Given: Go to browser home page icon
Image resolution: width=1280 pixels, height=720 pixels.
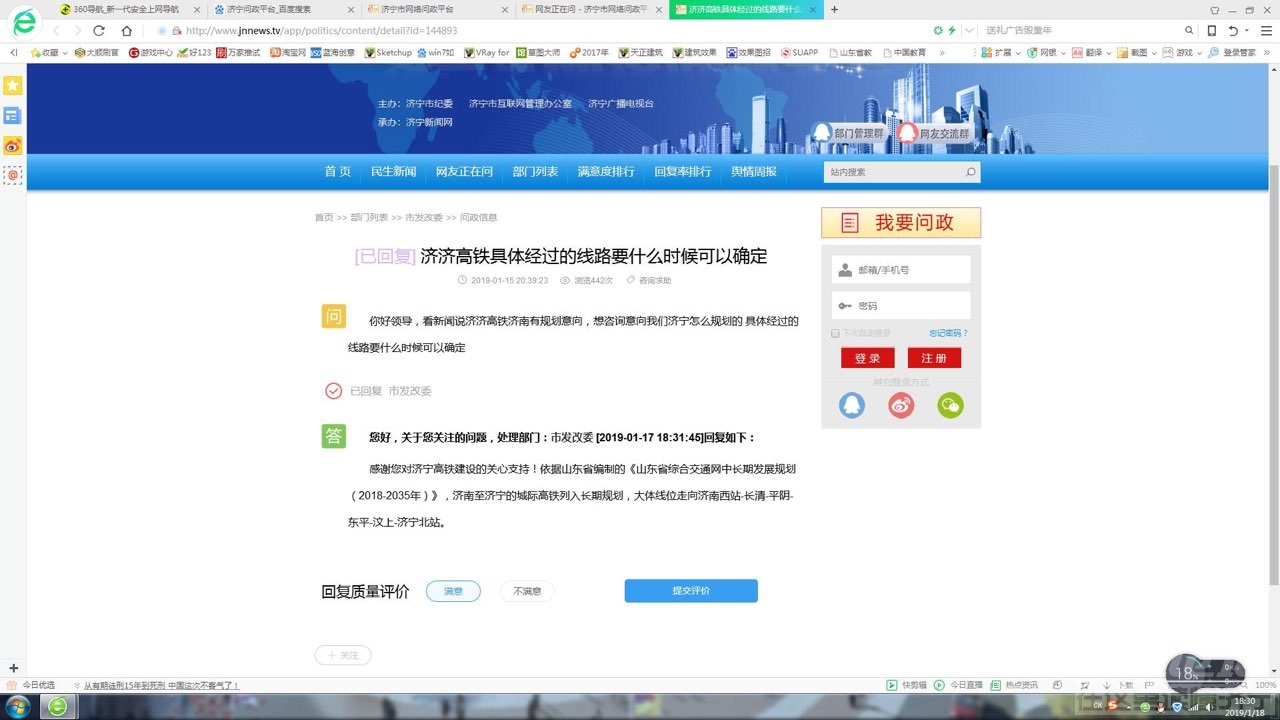Looking at the screenshot, I should [126, 30].
